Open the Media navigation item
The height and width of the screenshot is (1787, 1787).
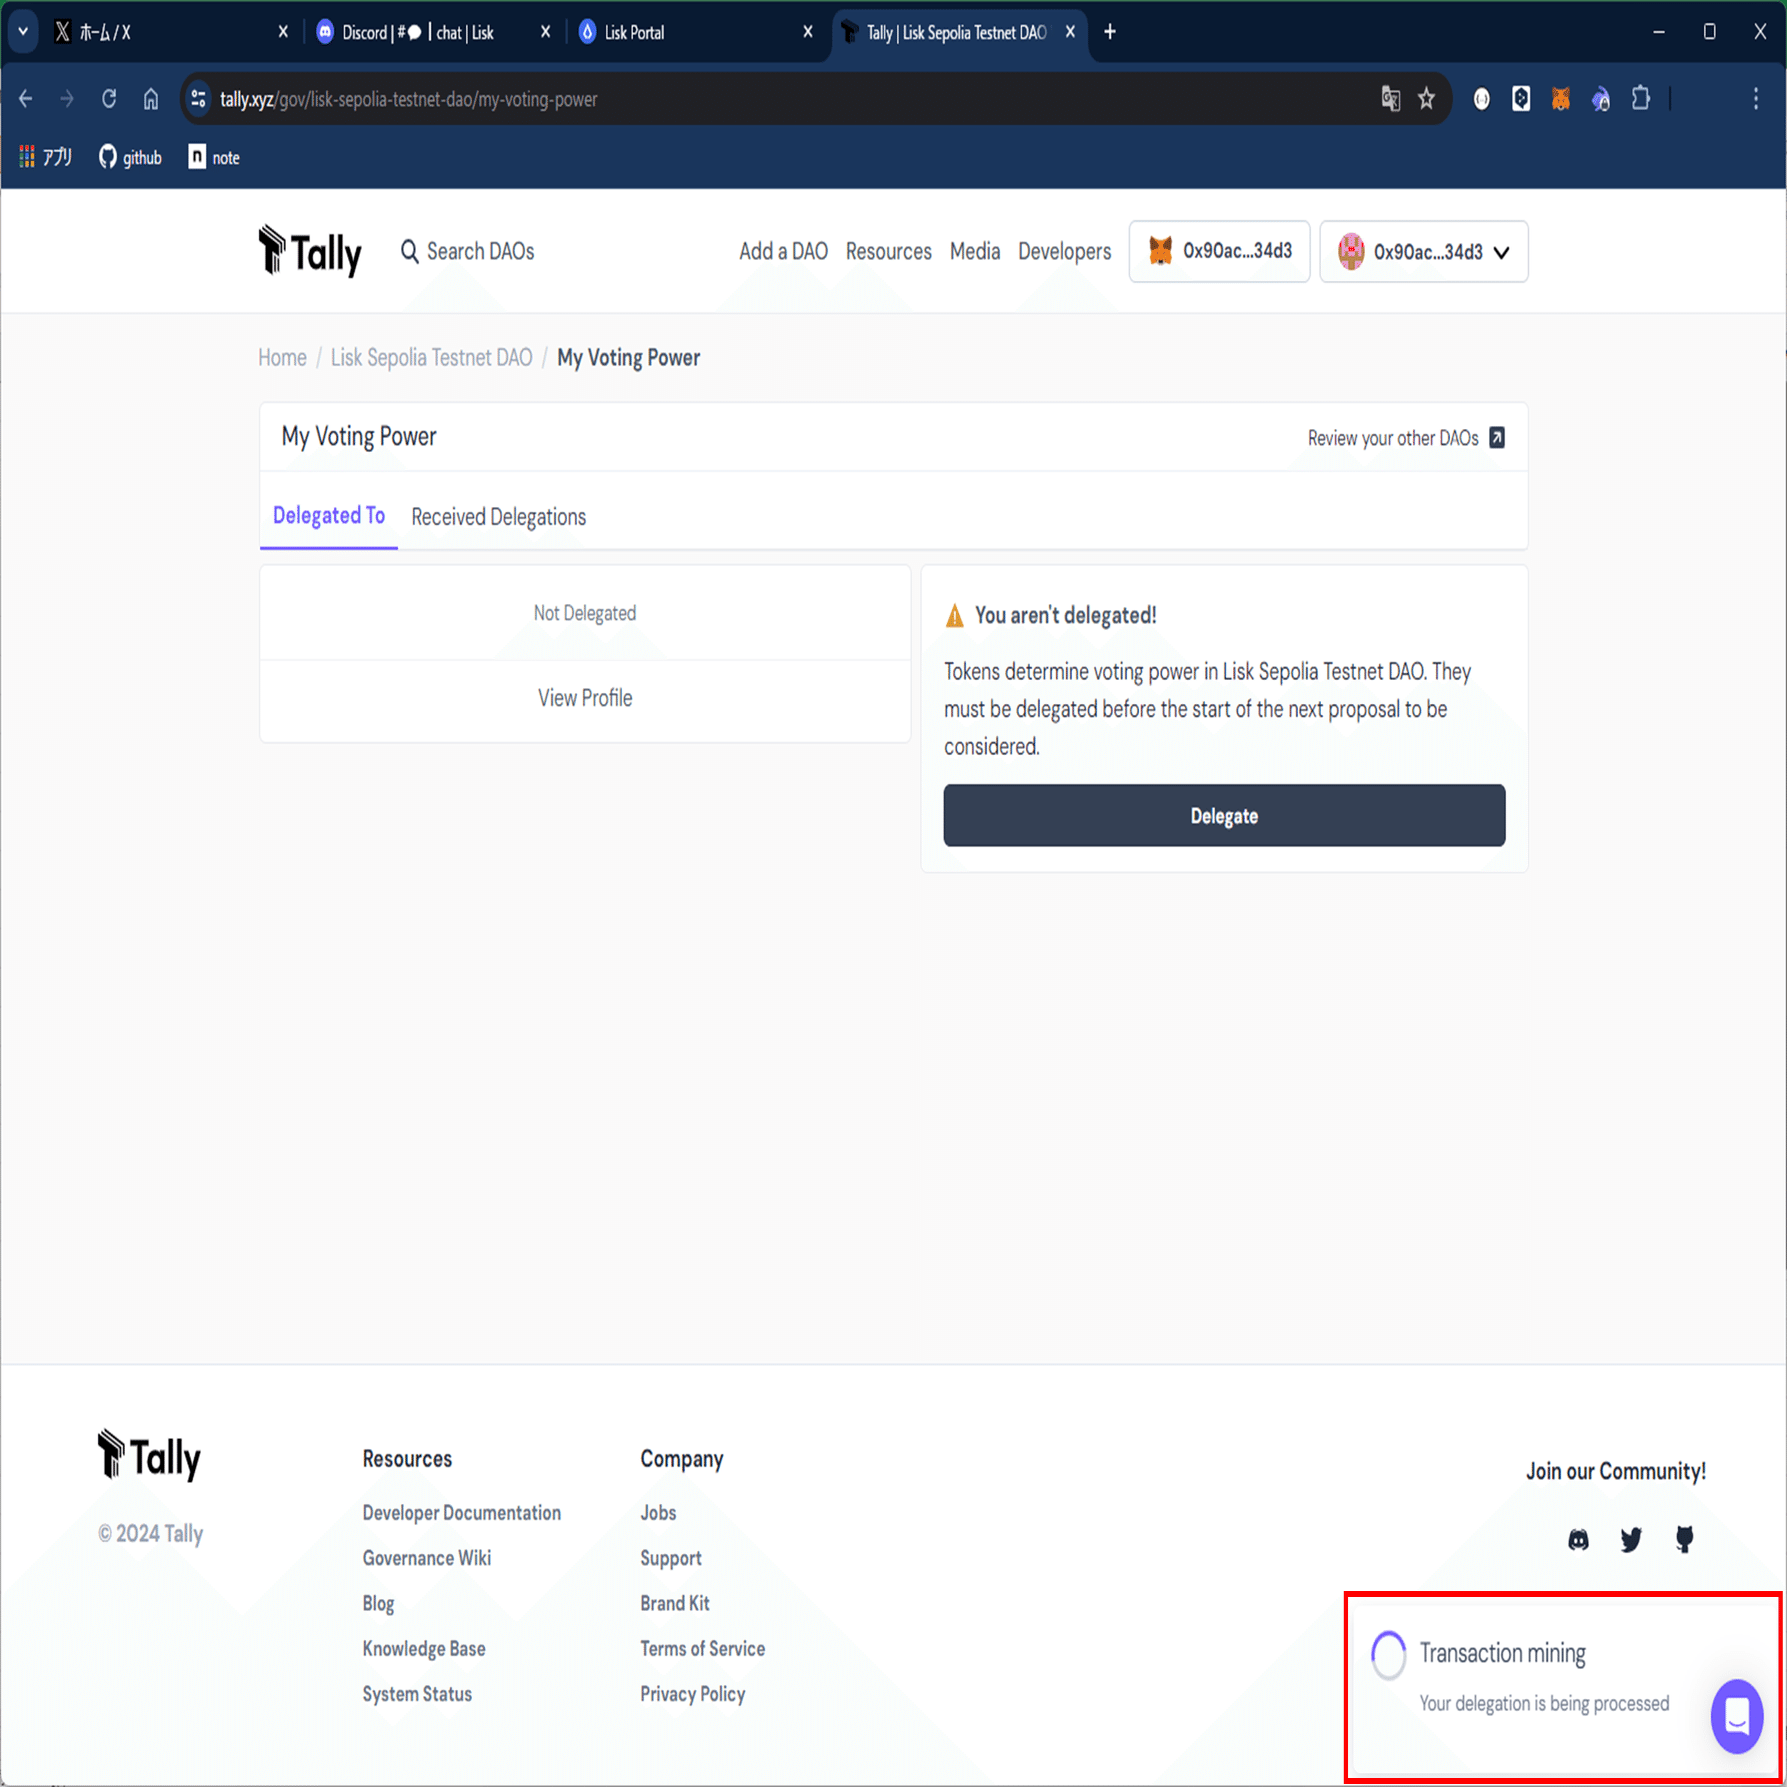pos(975,251)
